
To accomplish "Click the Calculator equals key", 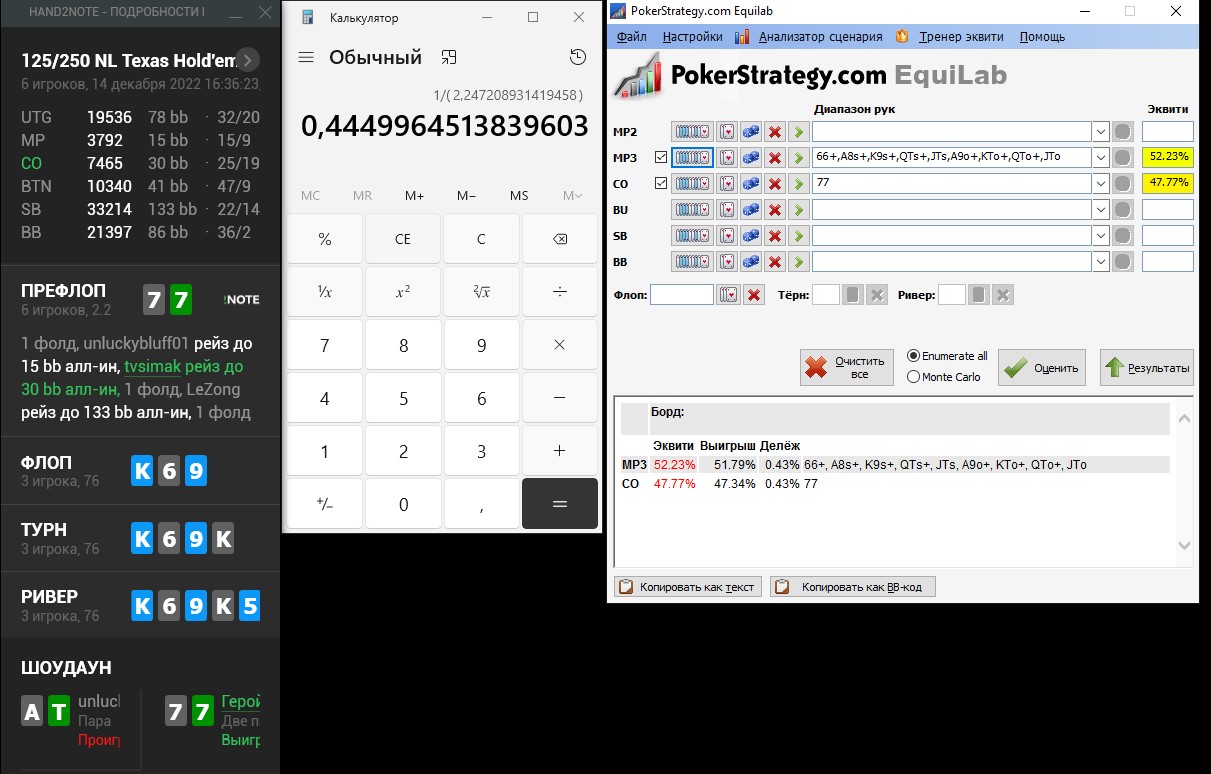I will point(560,504).
